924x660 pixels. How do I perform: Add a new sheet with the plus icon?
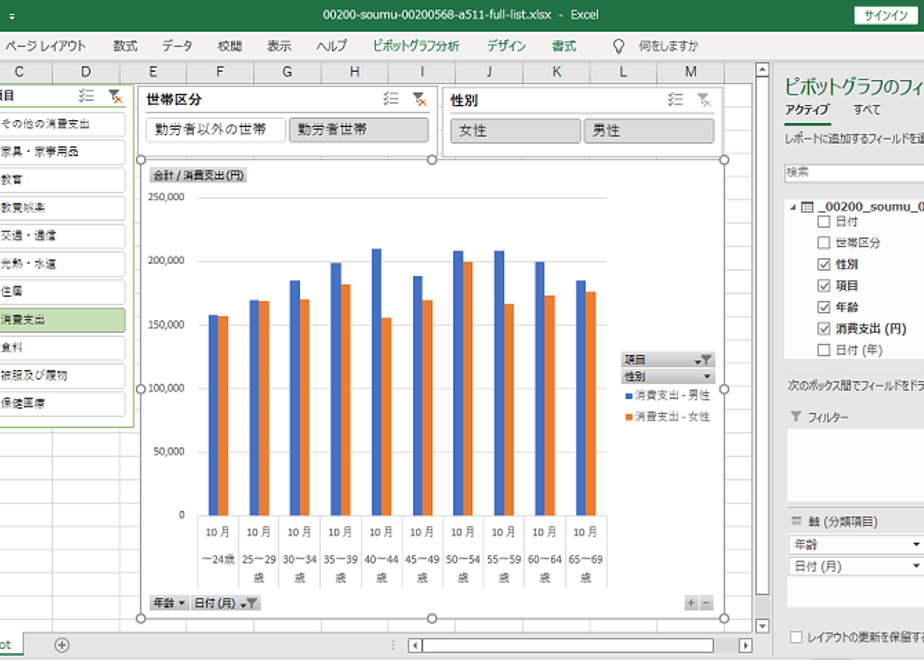coord(62,645)
